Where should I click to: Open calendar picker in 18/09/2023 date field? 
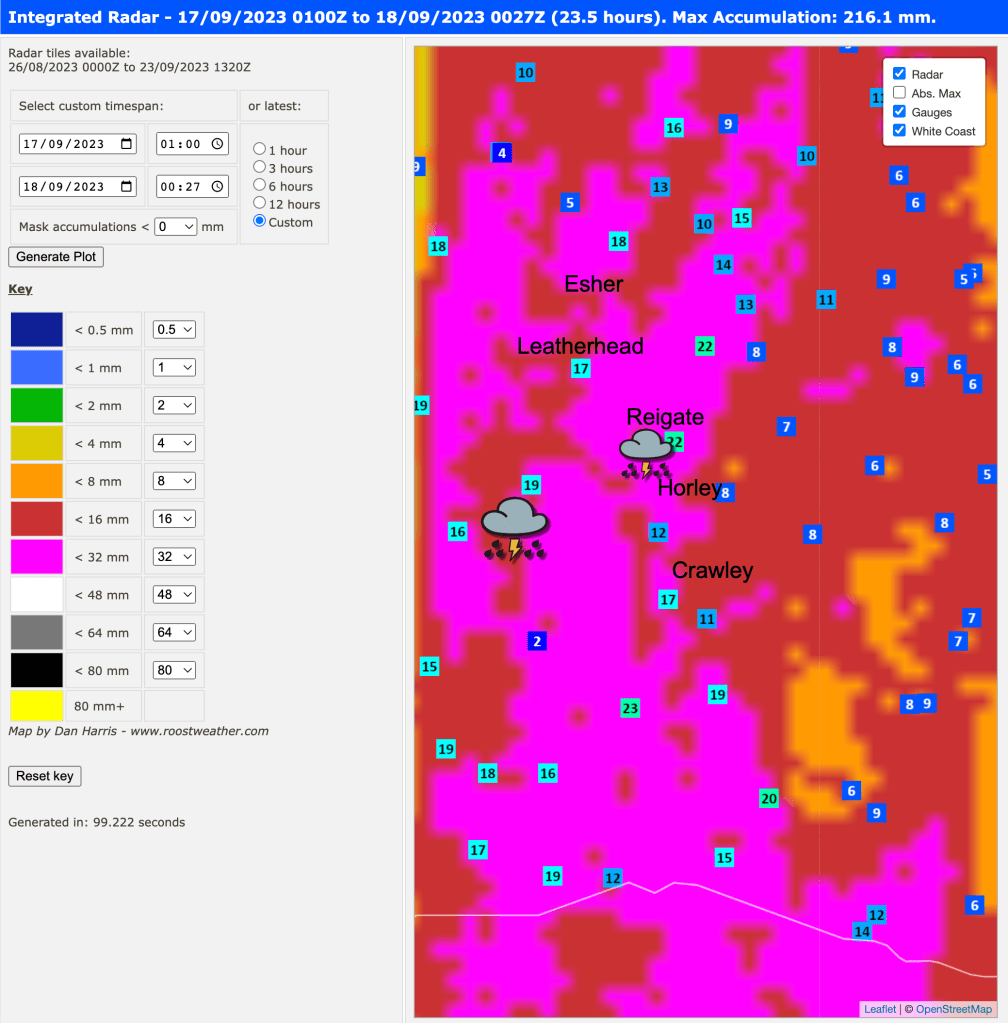[x=127, y=187]
